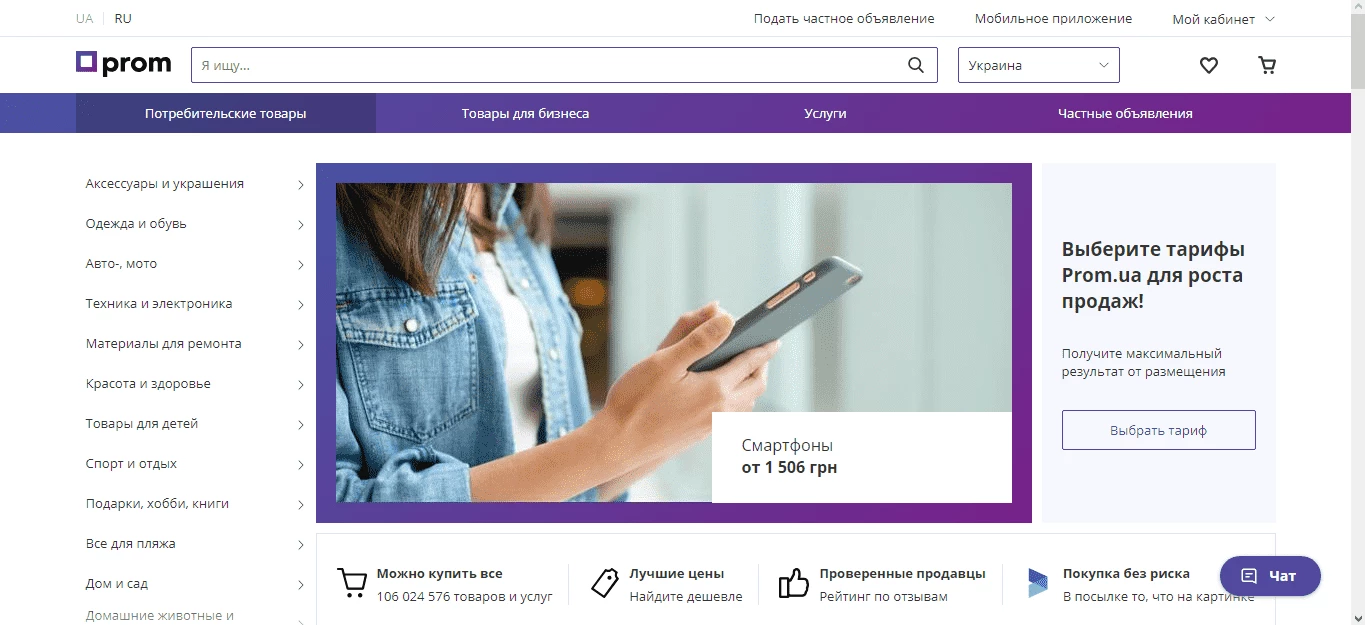Click the search magnifier icon

[x=916, y=65]
